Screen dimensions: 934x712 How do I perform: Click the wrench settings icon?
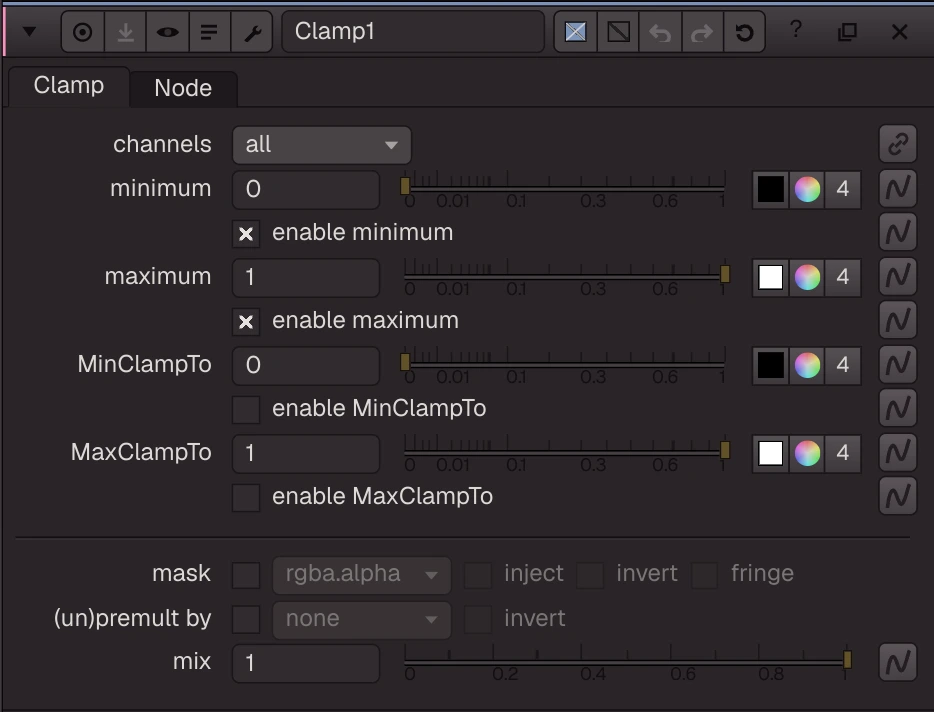[252, 32]
